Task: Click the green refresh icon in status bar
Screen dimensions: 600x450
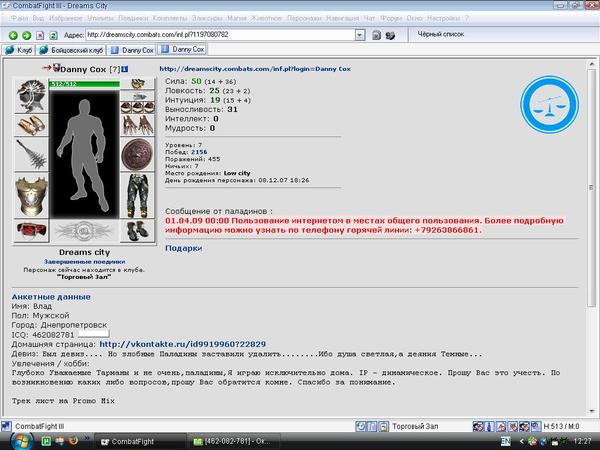Action: (360, 426)
